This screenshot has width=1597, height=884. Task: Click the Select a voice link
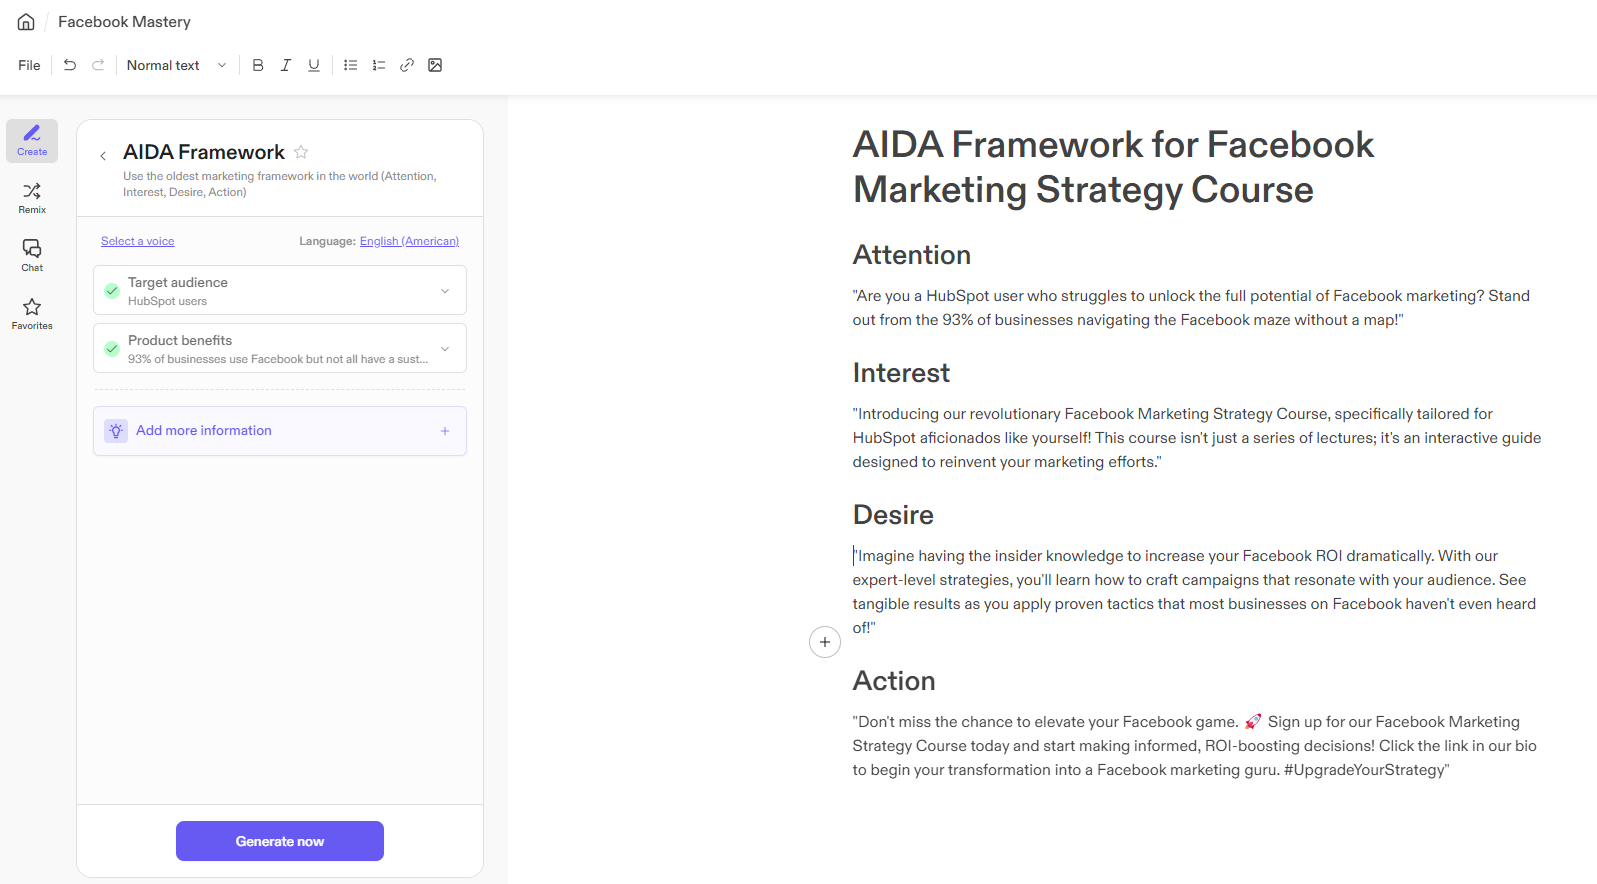coord(138,241)
